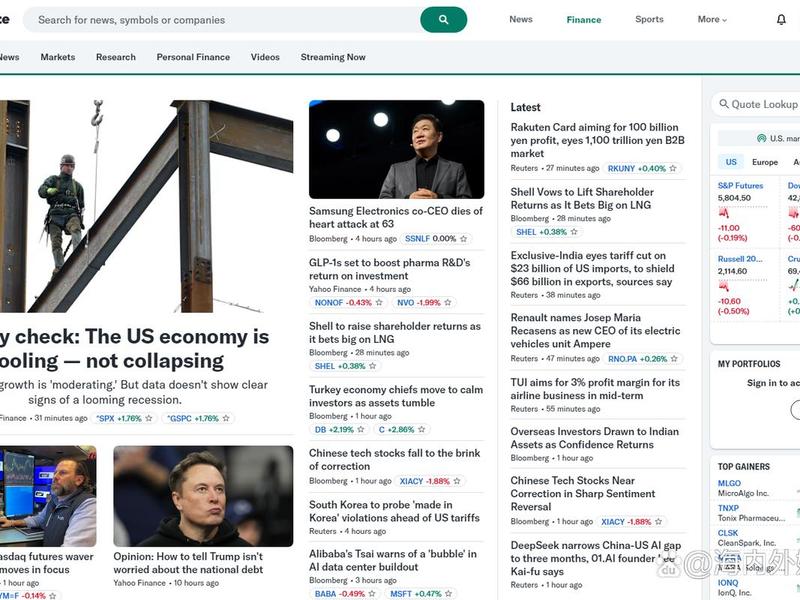
Task: Open the Finance section in top navigation
Action: tap(584, 19)
